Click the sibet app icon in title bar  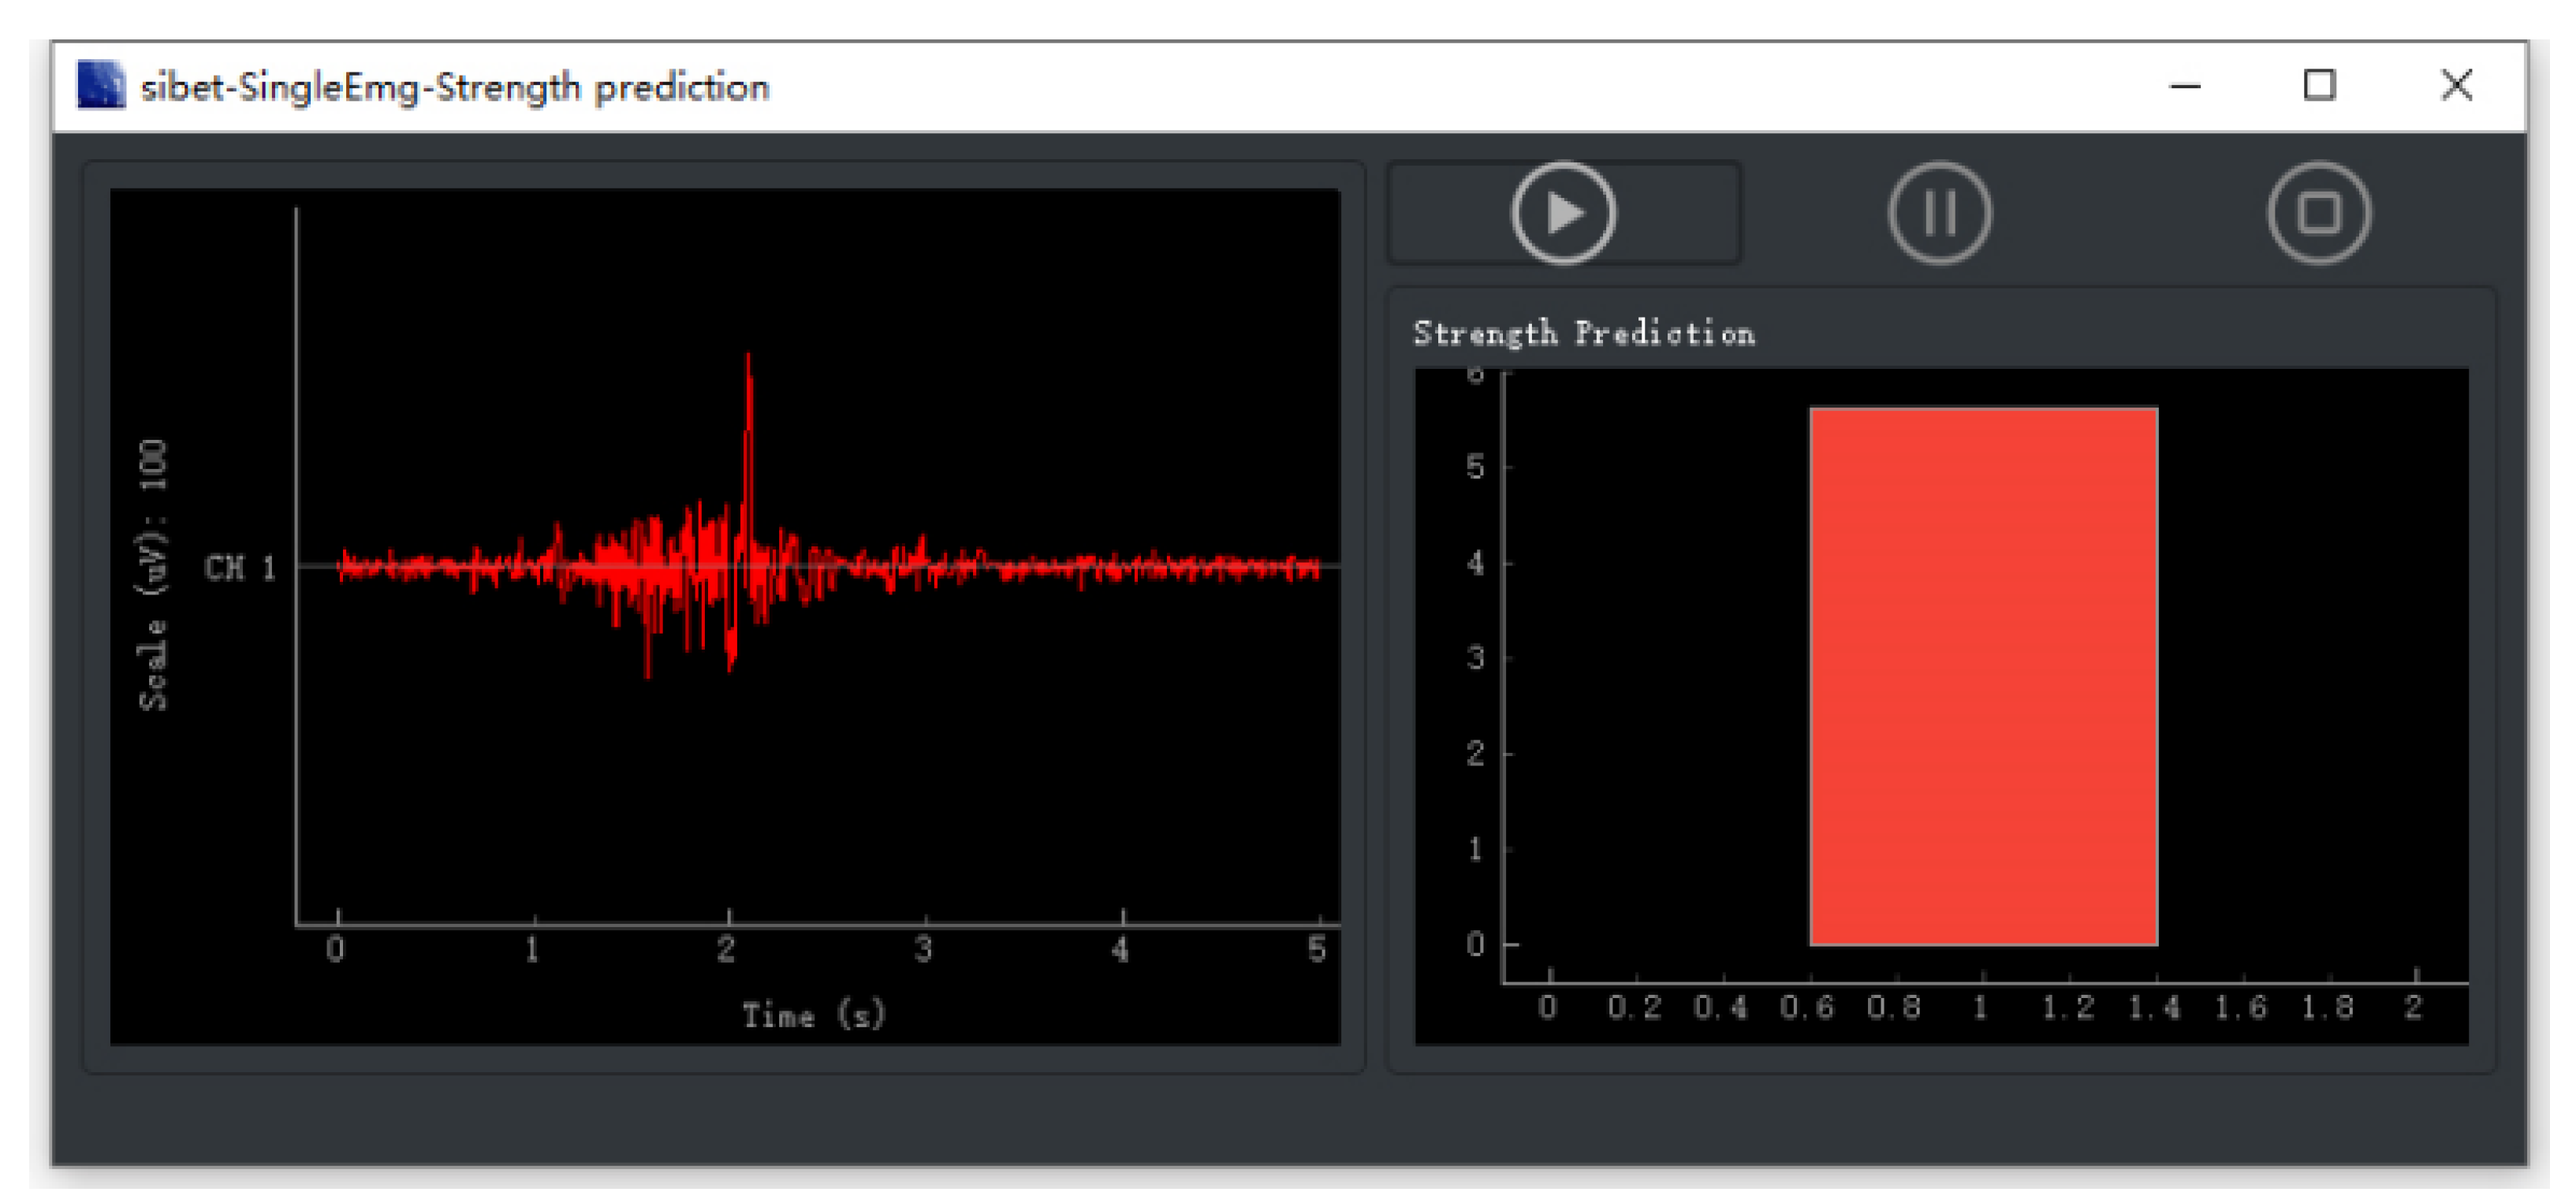click(101, 86)
